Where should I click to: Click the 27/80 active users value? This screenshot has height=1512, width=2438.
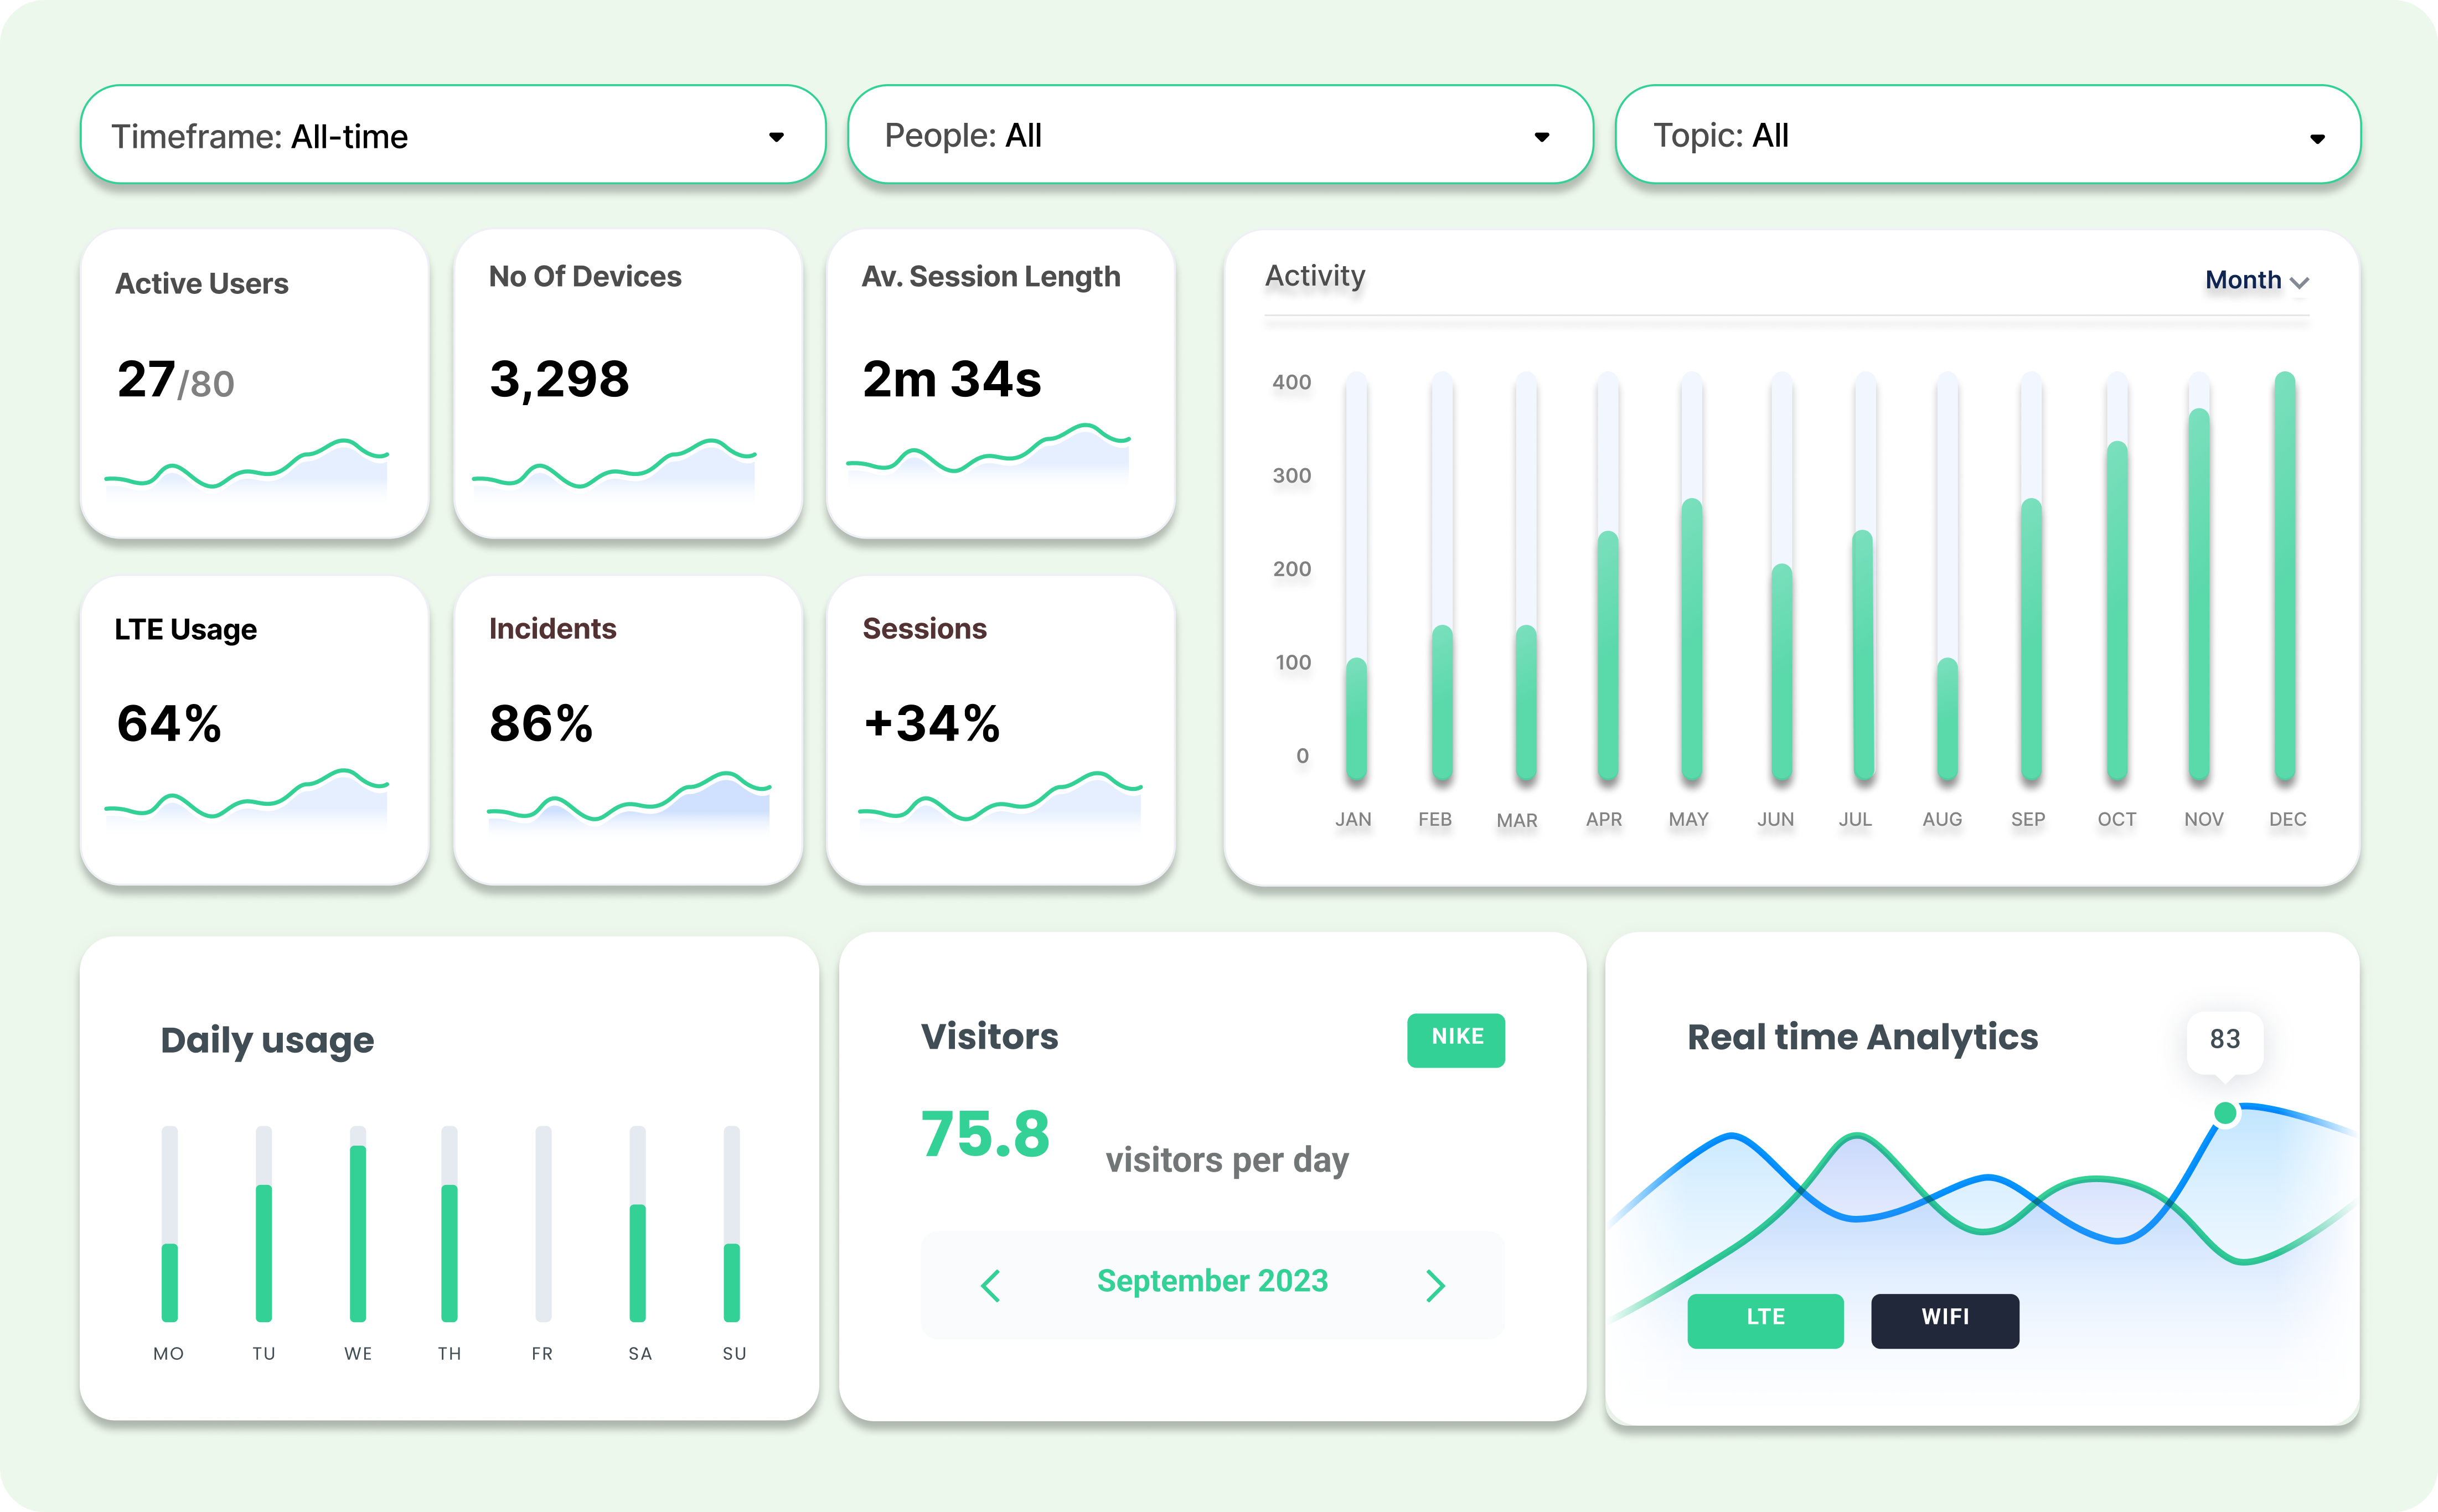tap(176, 380)
